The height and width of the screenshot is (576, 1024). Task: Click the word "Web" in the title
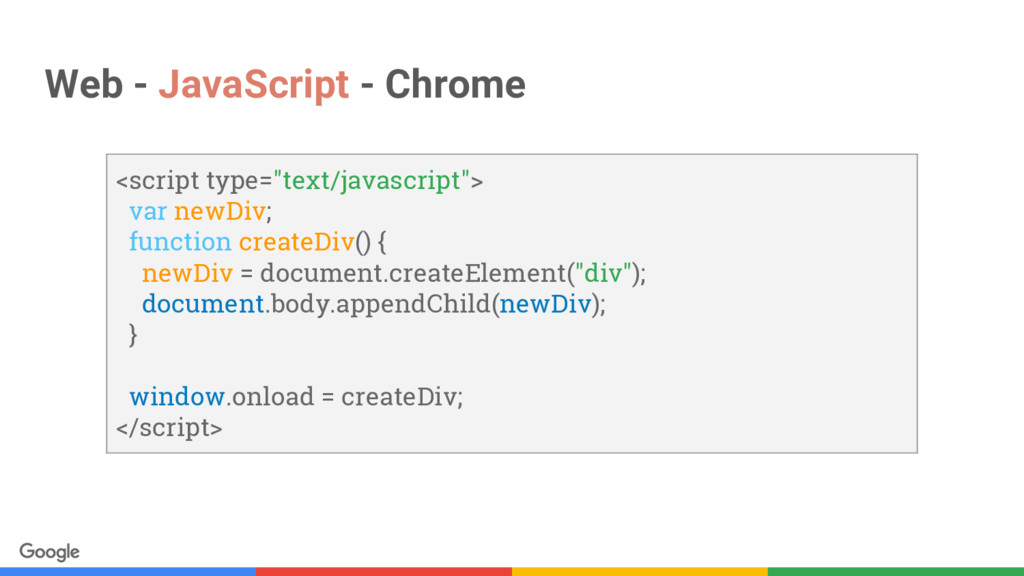pyautogui.click(x=84, y=84)
